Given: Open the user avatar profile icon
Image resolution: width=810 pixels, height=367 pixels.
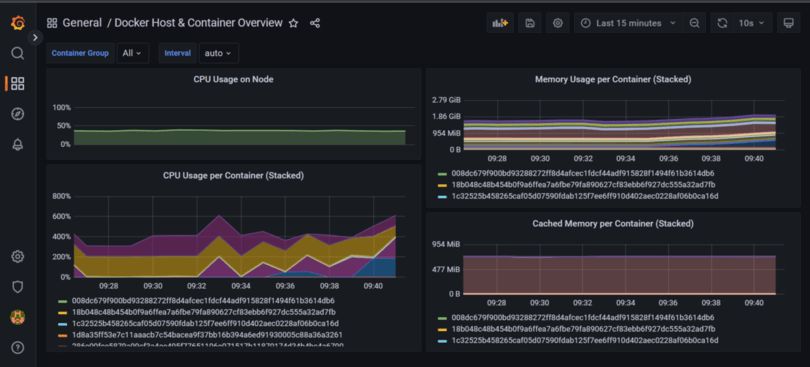Looking at the screenshot, I should click(x=18, y=317).
